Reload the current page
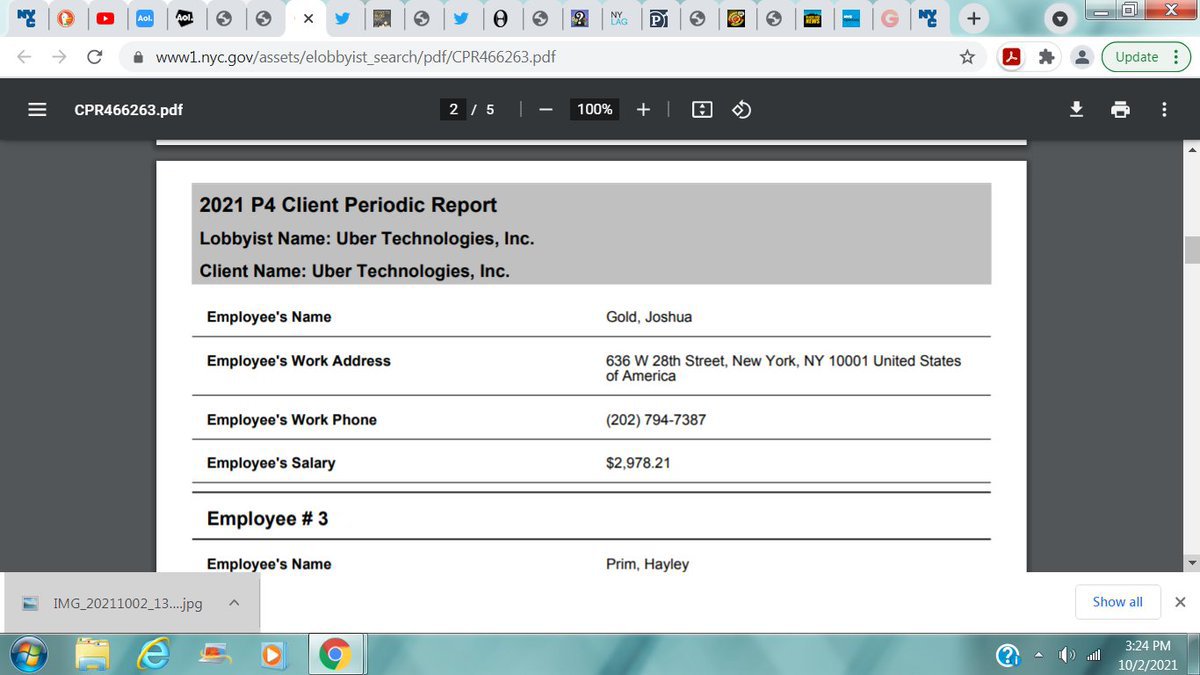The height and width of the screenshot is (675, 1200). click(x=93, y=57)
